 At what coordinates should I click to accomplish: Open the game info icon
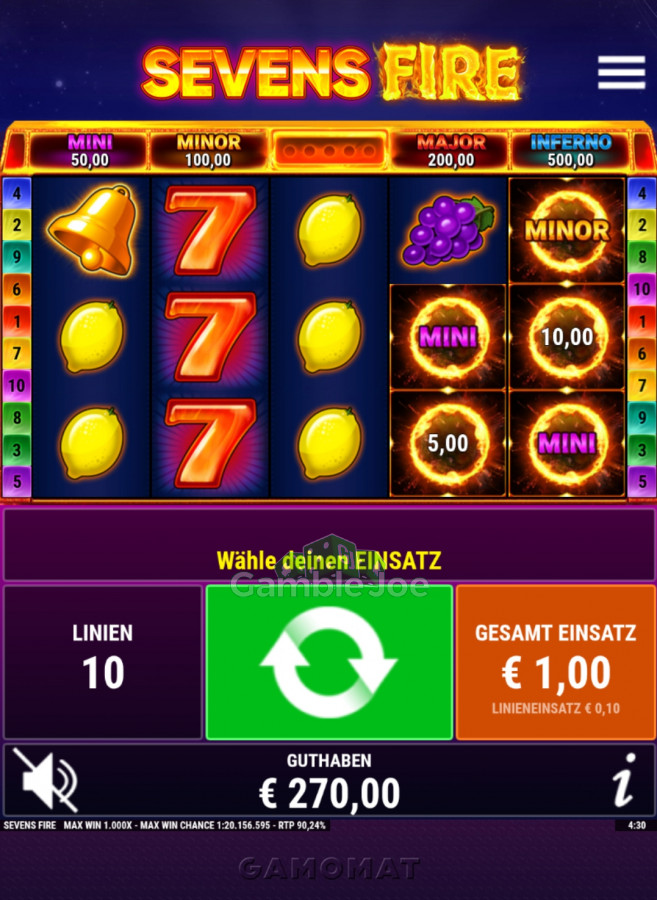624,779
